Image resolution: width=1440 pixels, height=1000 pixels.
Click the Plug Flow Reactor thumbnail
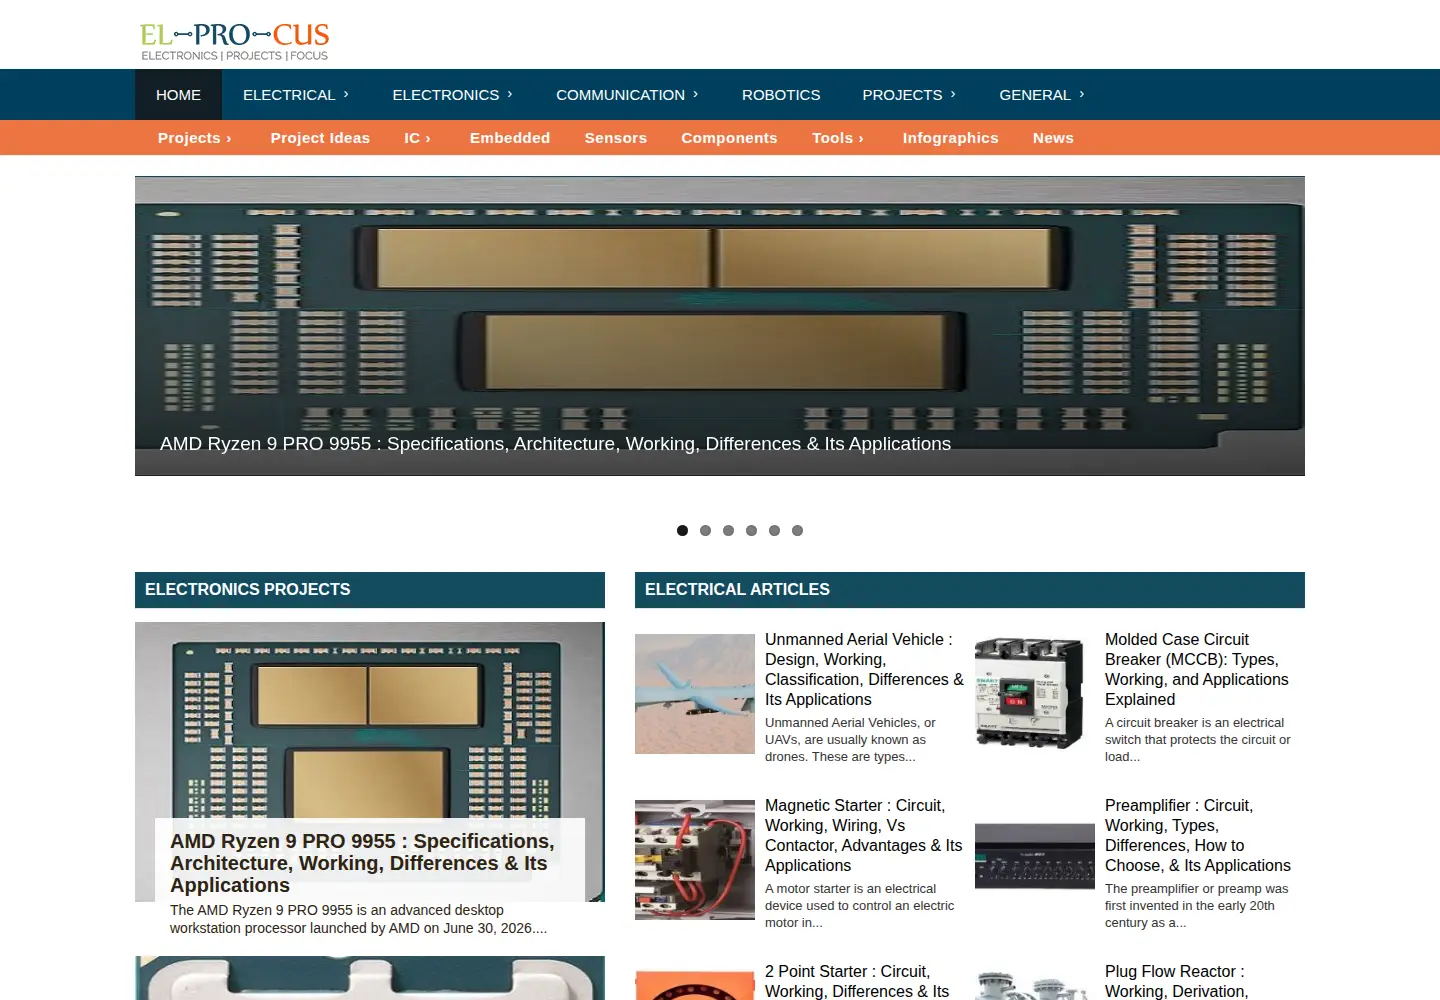pos(1035,984)
